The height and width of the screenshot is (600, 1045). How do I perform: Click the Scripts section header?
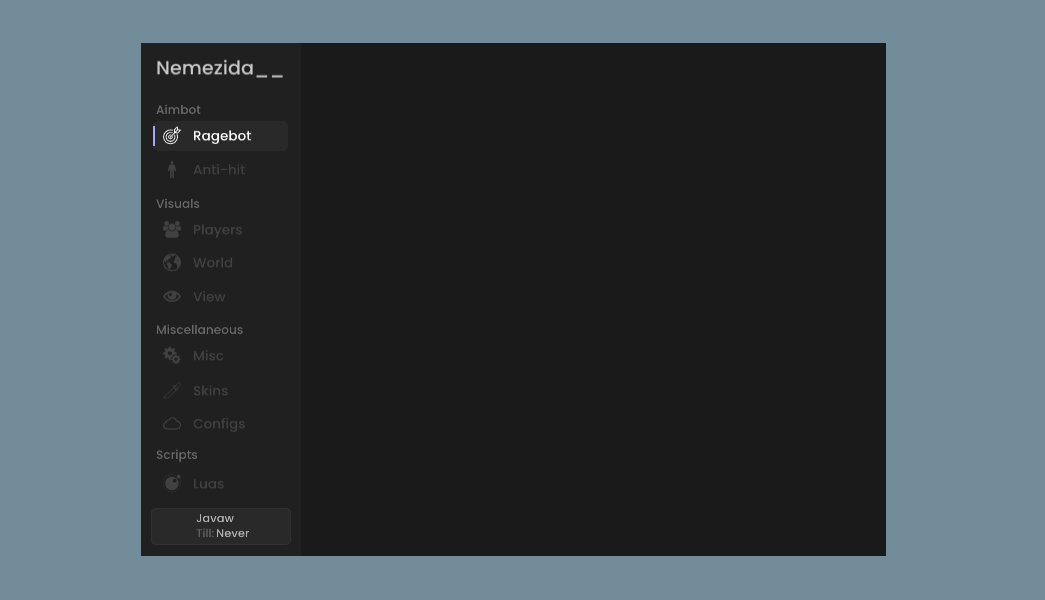[177, 455]
